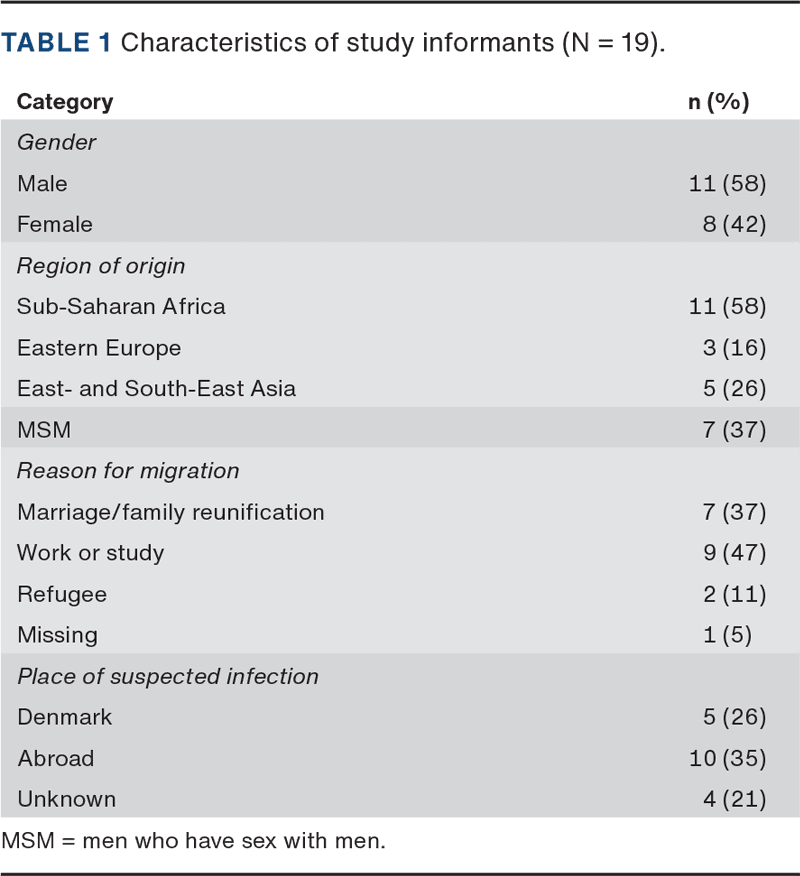Click the MSM row label
The image size is (800, 876).
point(44,430)
